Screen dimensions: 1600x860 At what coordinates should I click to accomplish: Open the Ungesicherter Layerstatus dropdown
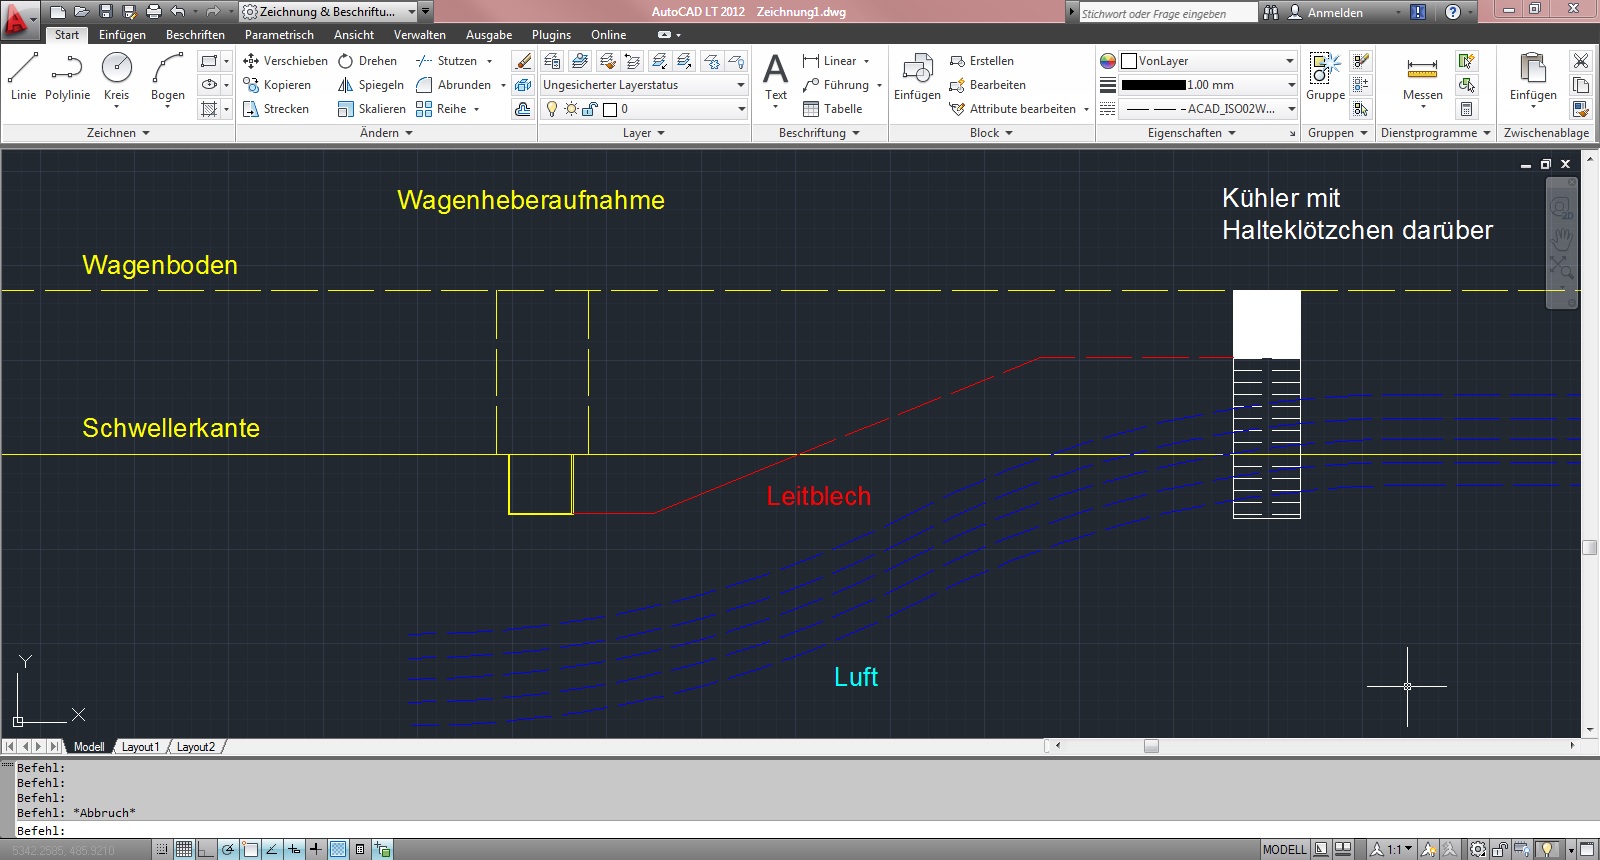644,85
